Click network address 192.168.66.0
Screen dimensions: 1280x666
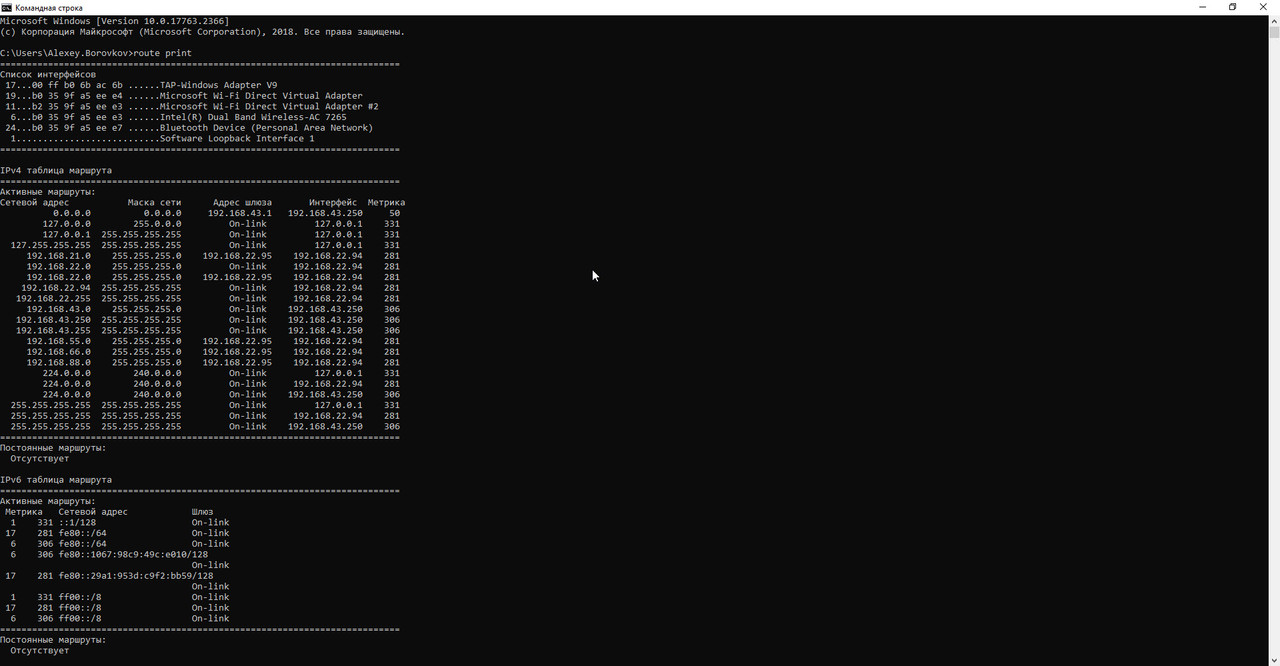click(x=59, y=351)
